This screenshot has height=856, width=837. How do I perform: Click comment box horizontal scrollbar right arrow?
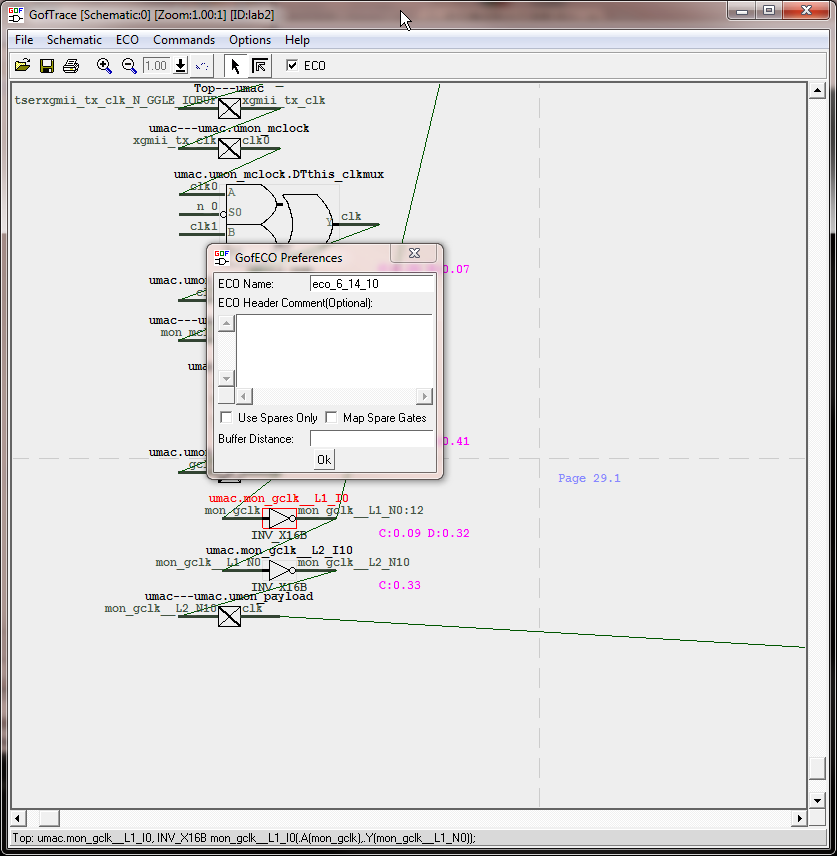click(424, 396)
